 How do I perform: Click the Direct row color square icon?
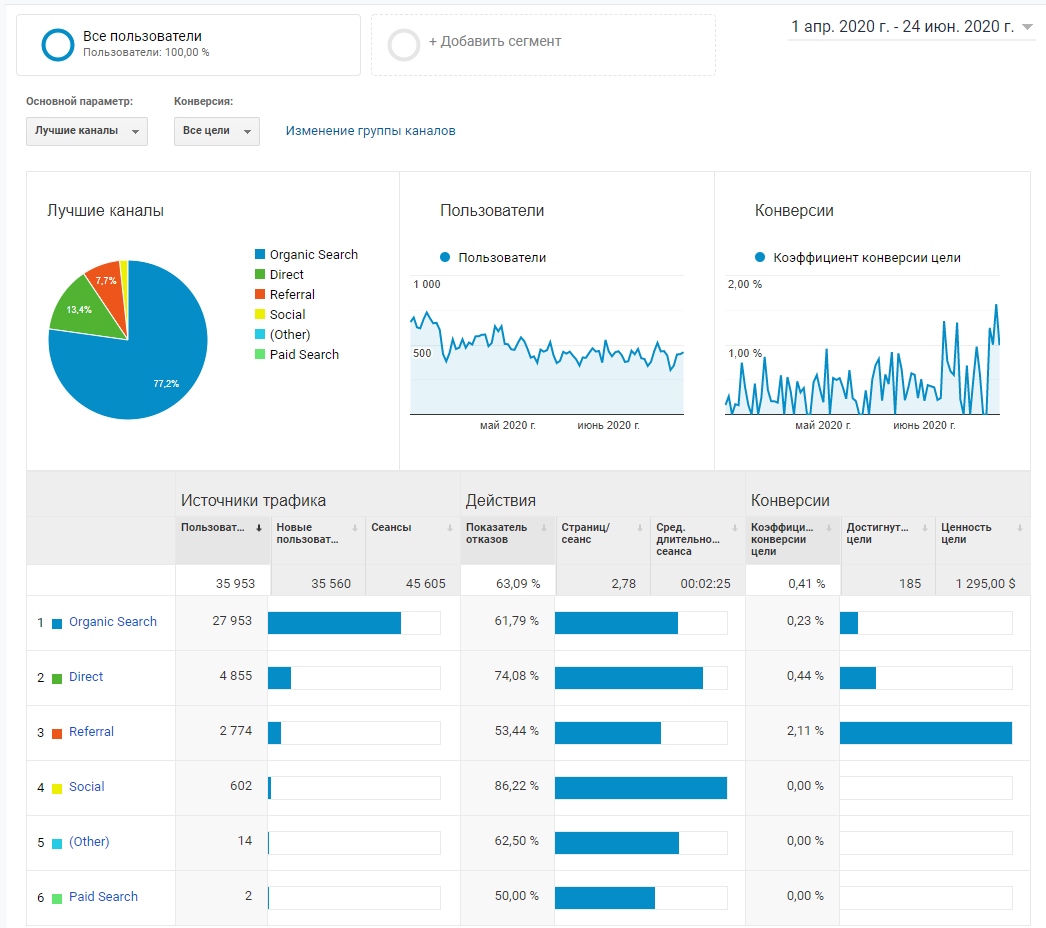point(57,678)
